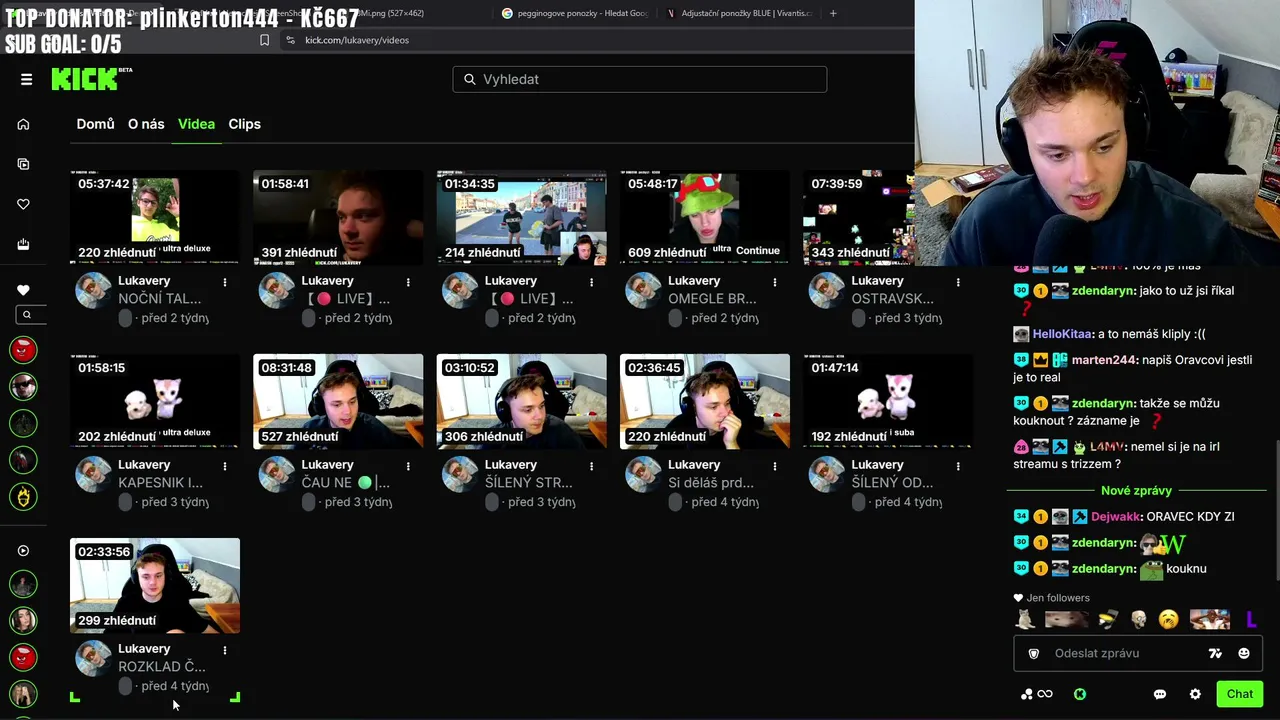
Task: Open options menu for KAPESNIK I... video
Action: click(x=225, y=466)
